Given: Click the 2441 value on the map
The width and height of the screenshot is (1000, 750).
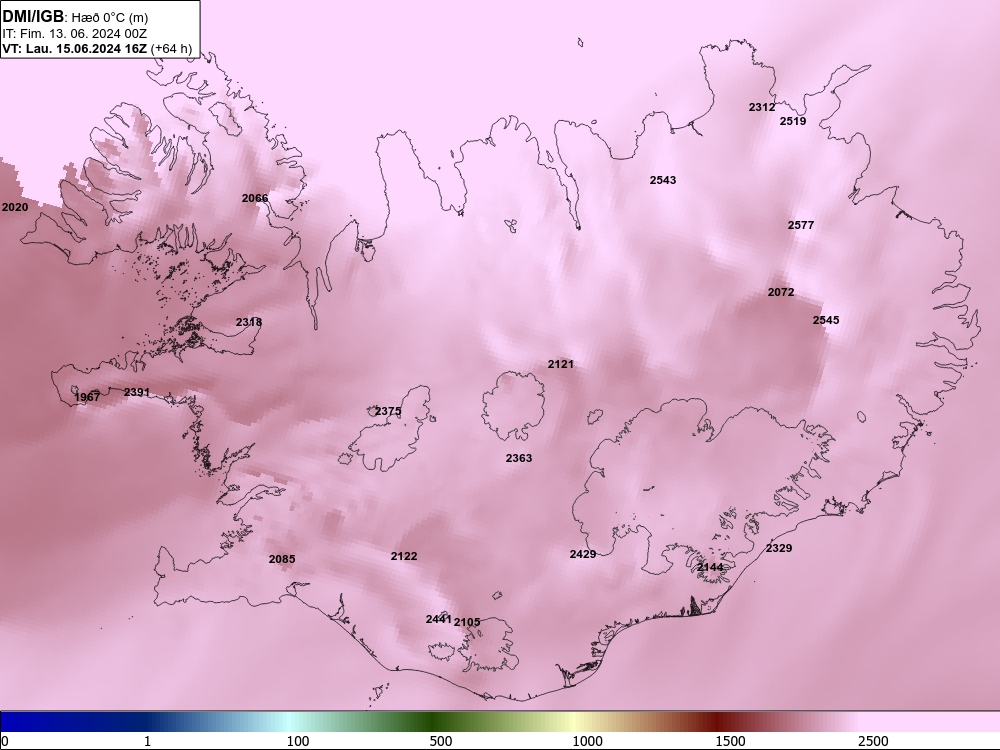Looking at the screenshot, I should pyautogui.click(x=439, y=619).
